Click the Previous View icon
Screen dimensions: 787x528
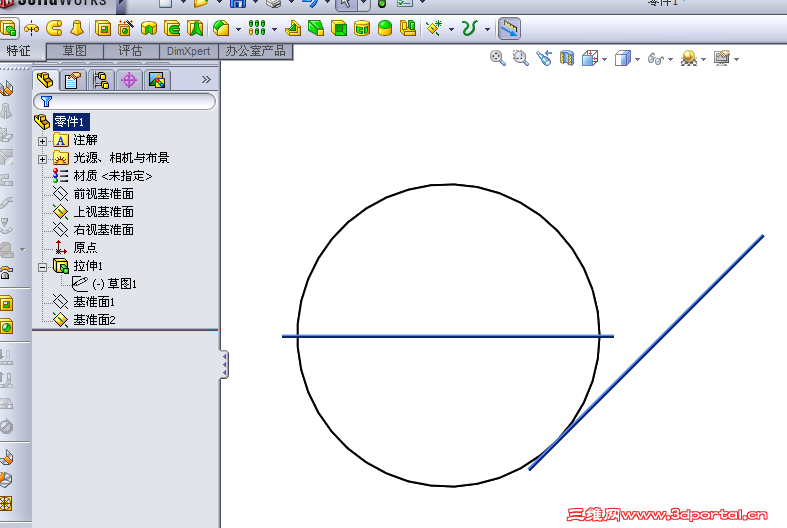tap(544, 58)
